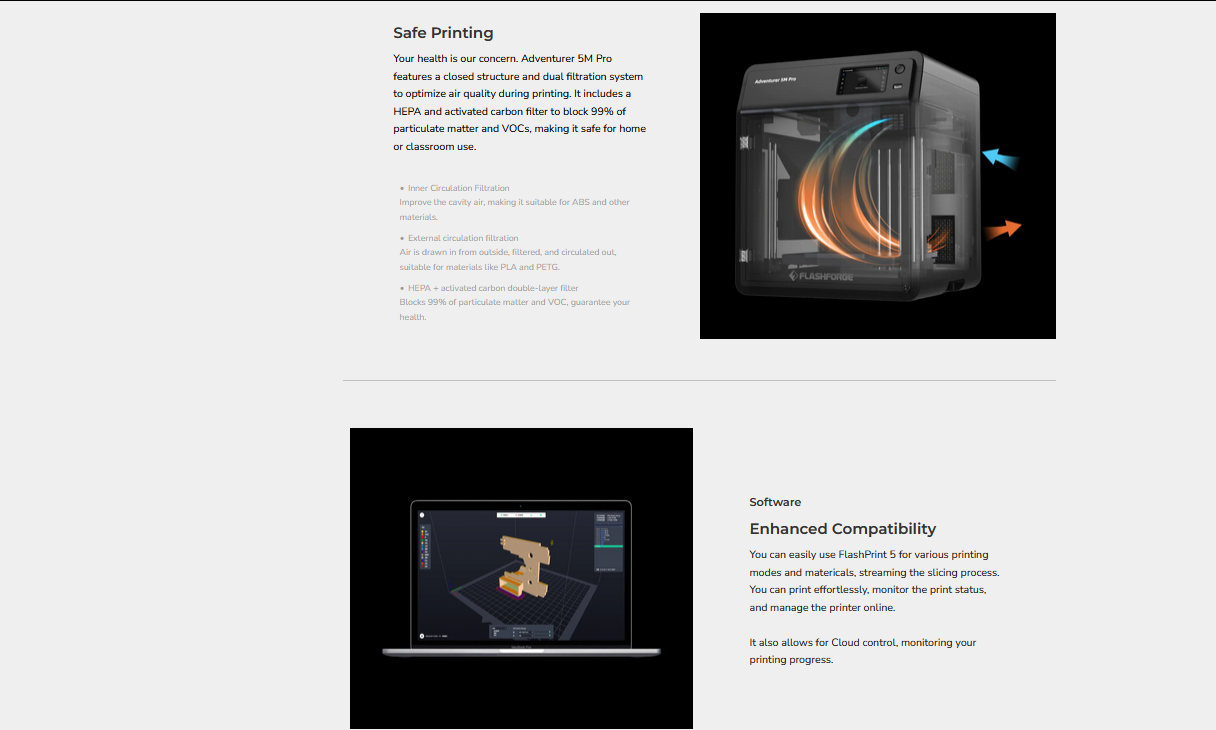Click the "External circulation filtration" bullet
Screen dimensions: 1216x730
463,238
